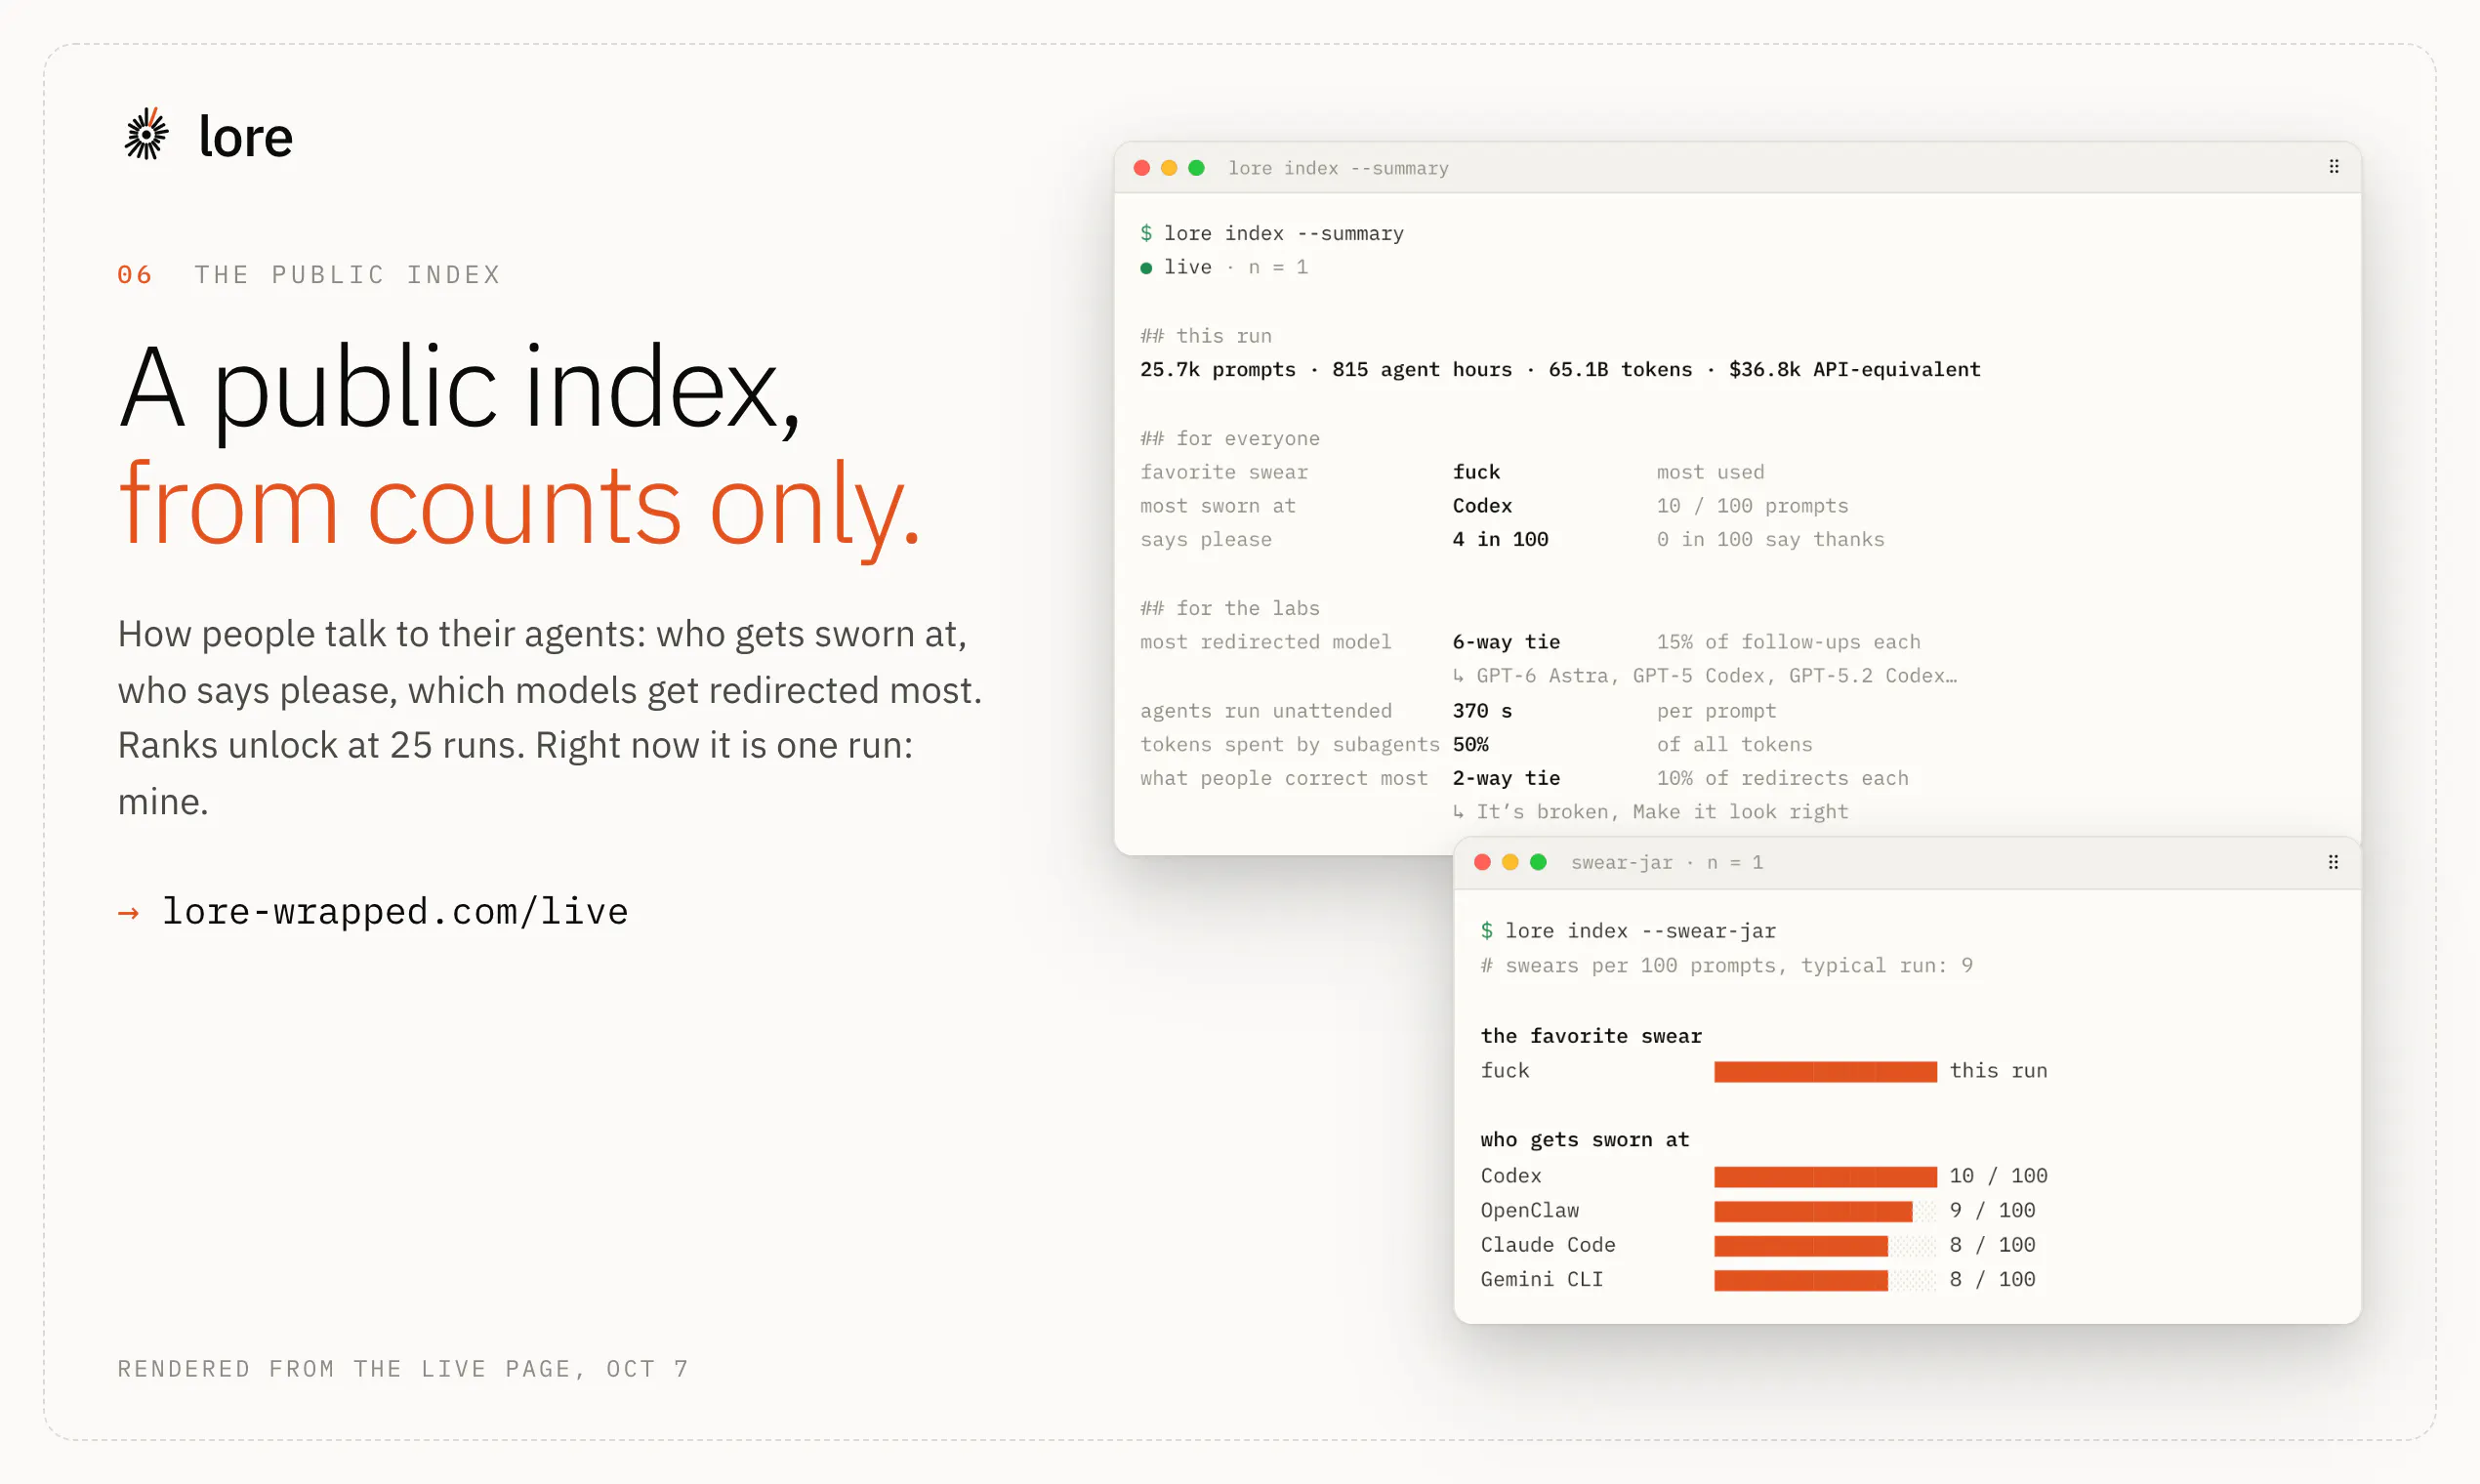The width and height of the screenshot is (2480, 1484).
Task: Click the Claude Code 8 / 100 bar
Action: coord(1825,1246)
